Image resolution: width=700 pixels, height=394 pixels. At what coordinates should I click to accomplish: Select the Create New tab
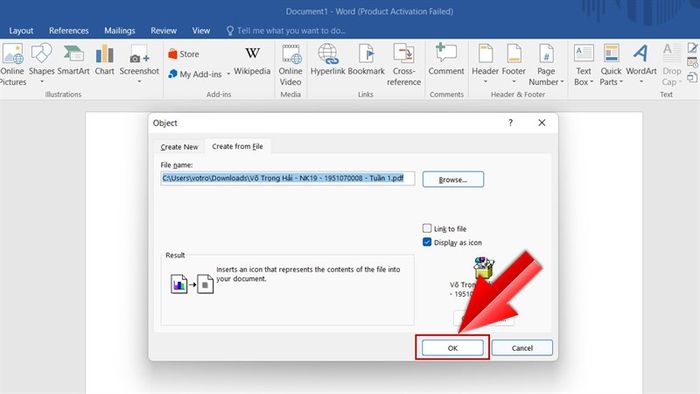179,147
